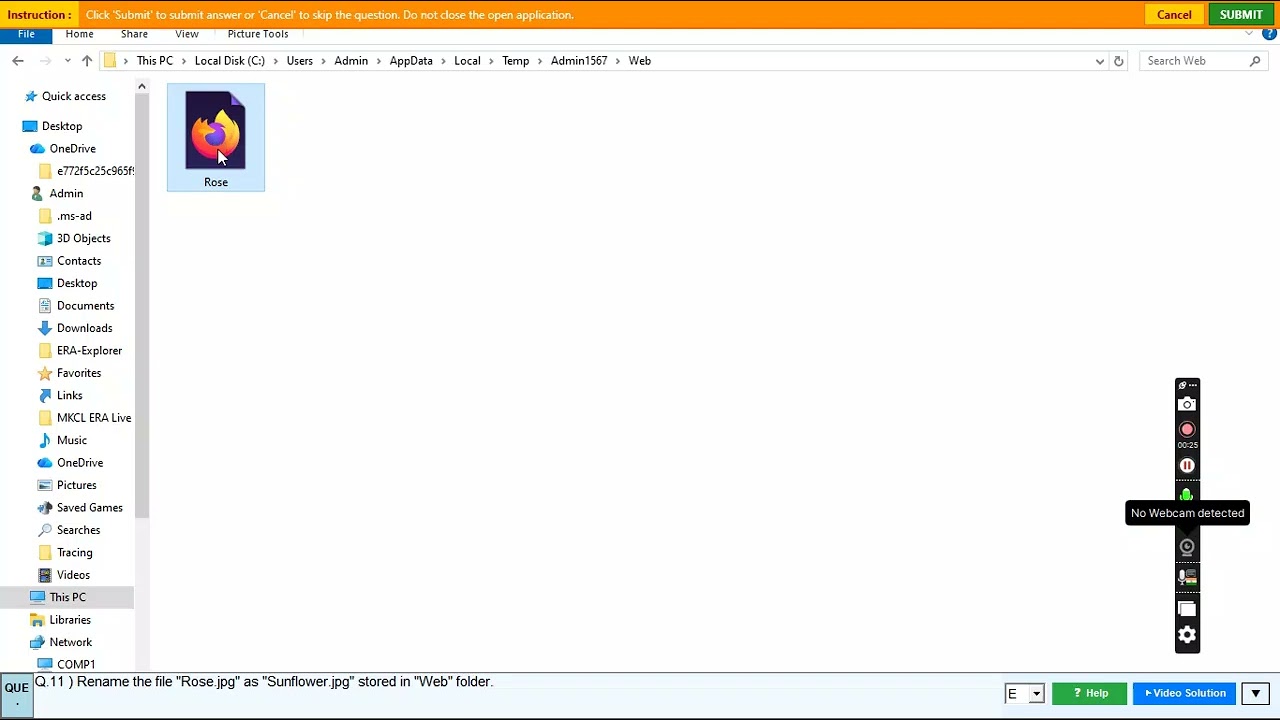Open the File menu tab
This screenshot has width=1280, height=720.
pyautogui.click(x=26, y=34)
